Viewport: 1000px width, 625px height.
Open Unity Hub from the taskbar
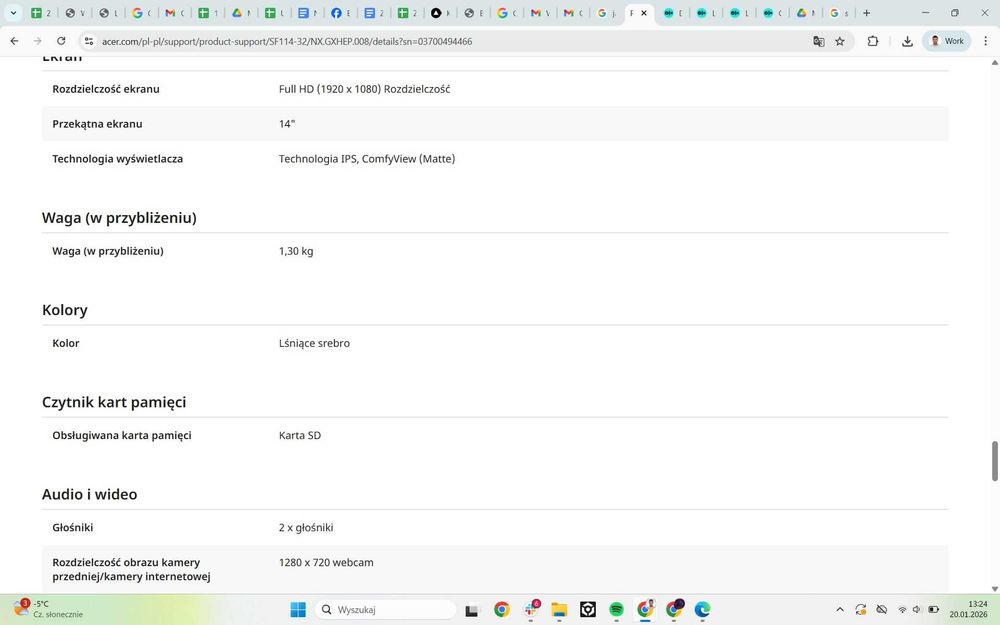pos(587,610)
